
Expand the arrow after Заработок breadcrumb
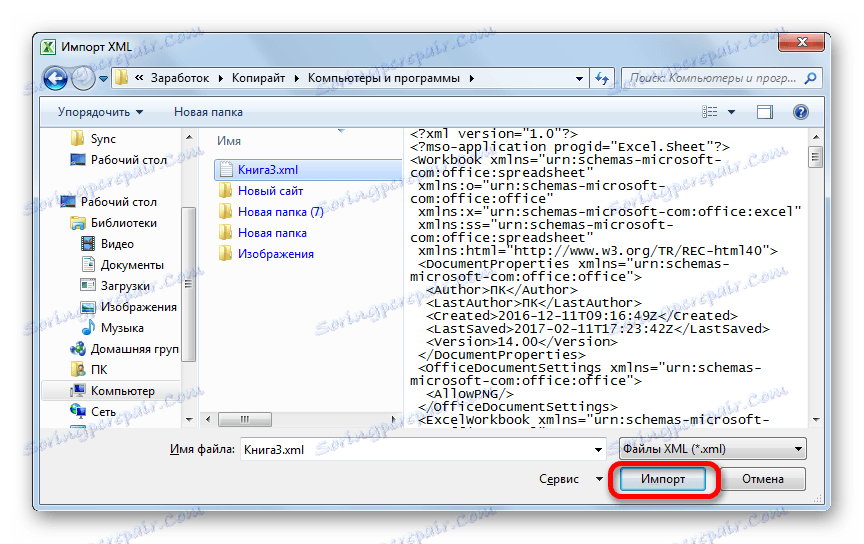point(220,78)
